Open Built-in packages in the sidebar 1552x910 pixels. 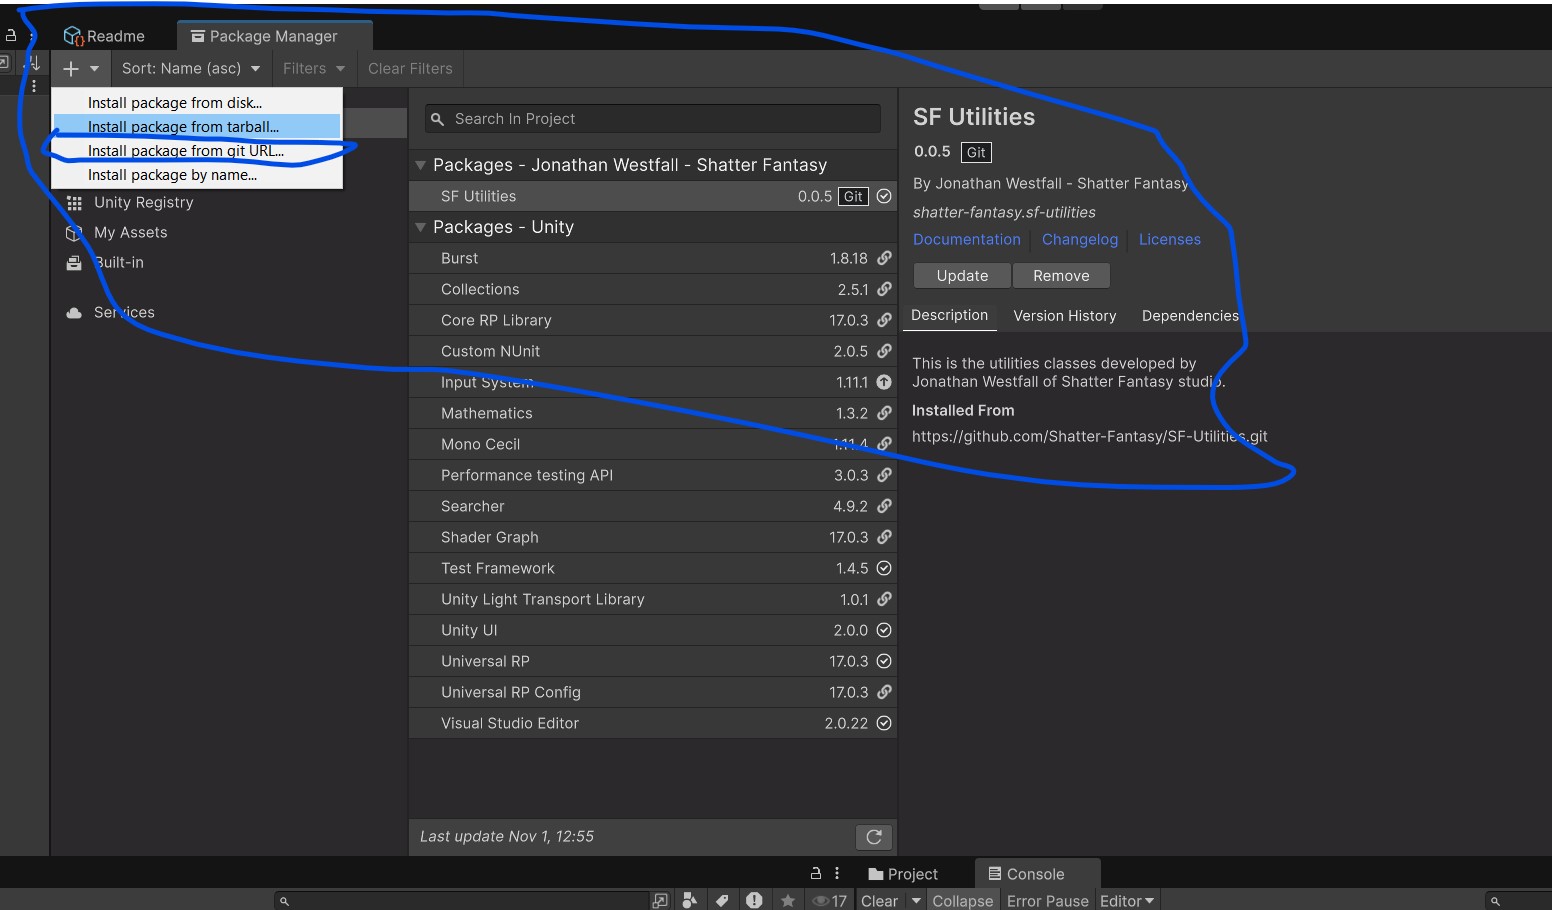coord(119,262)
